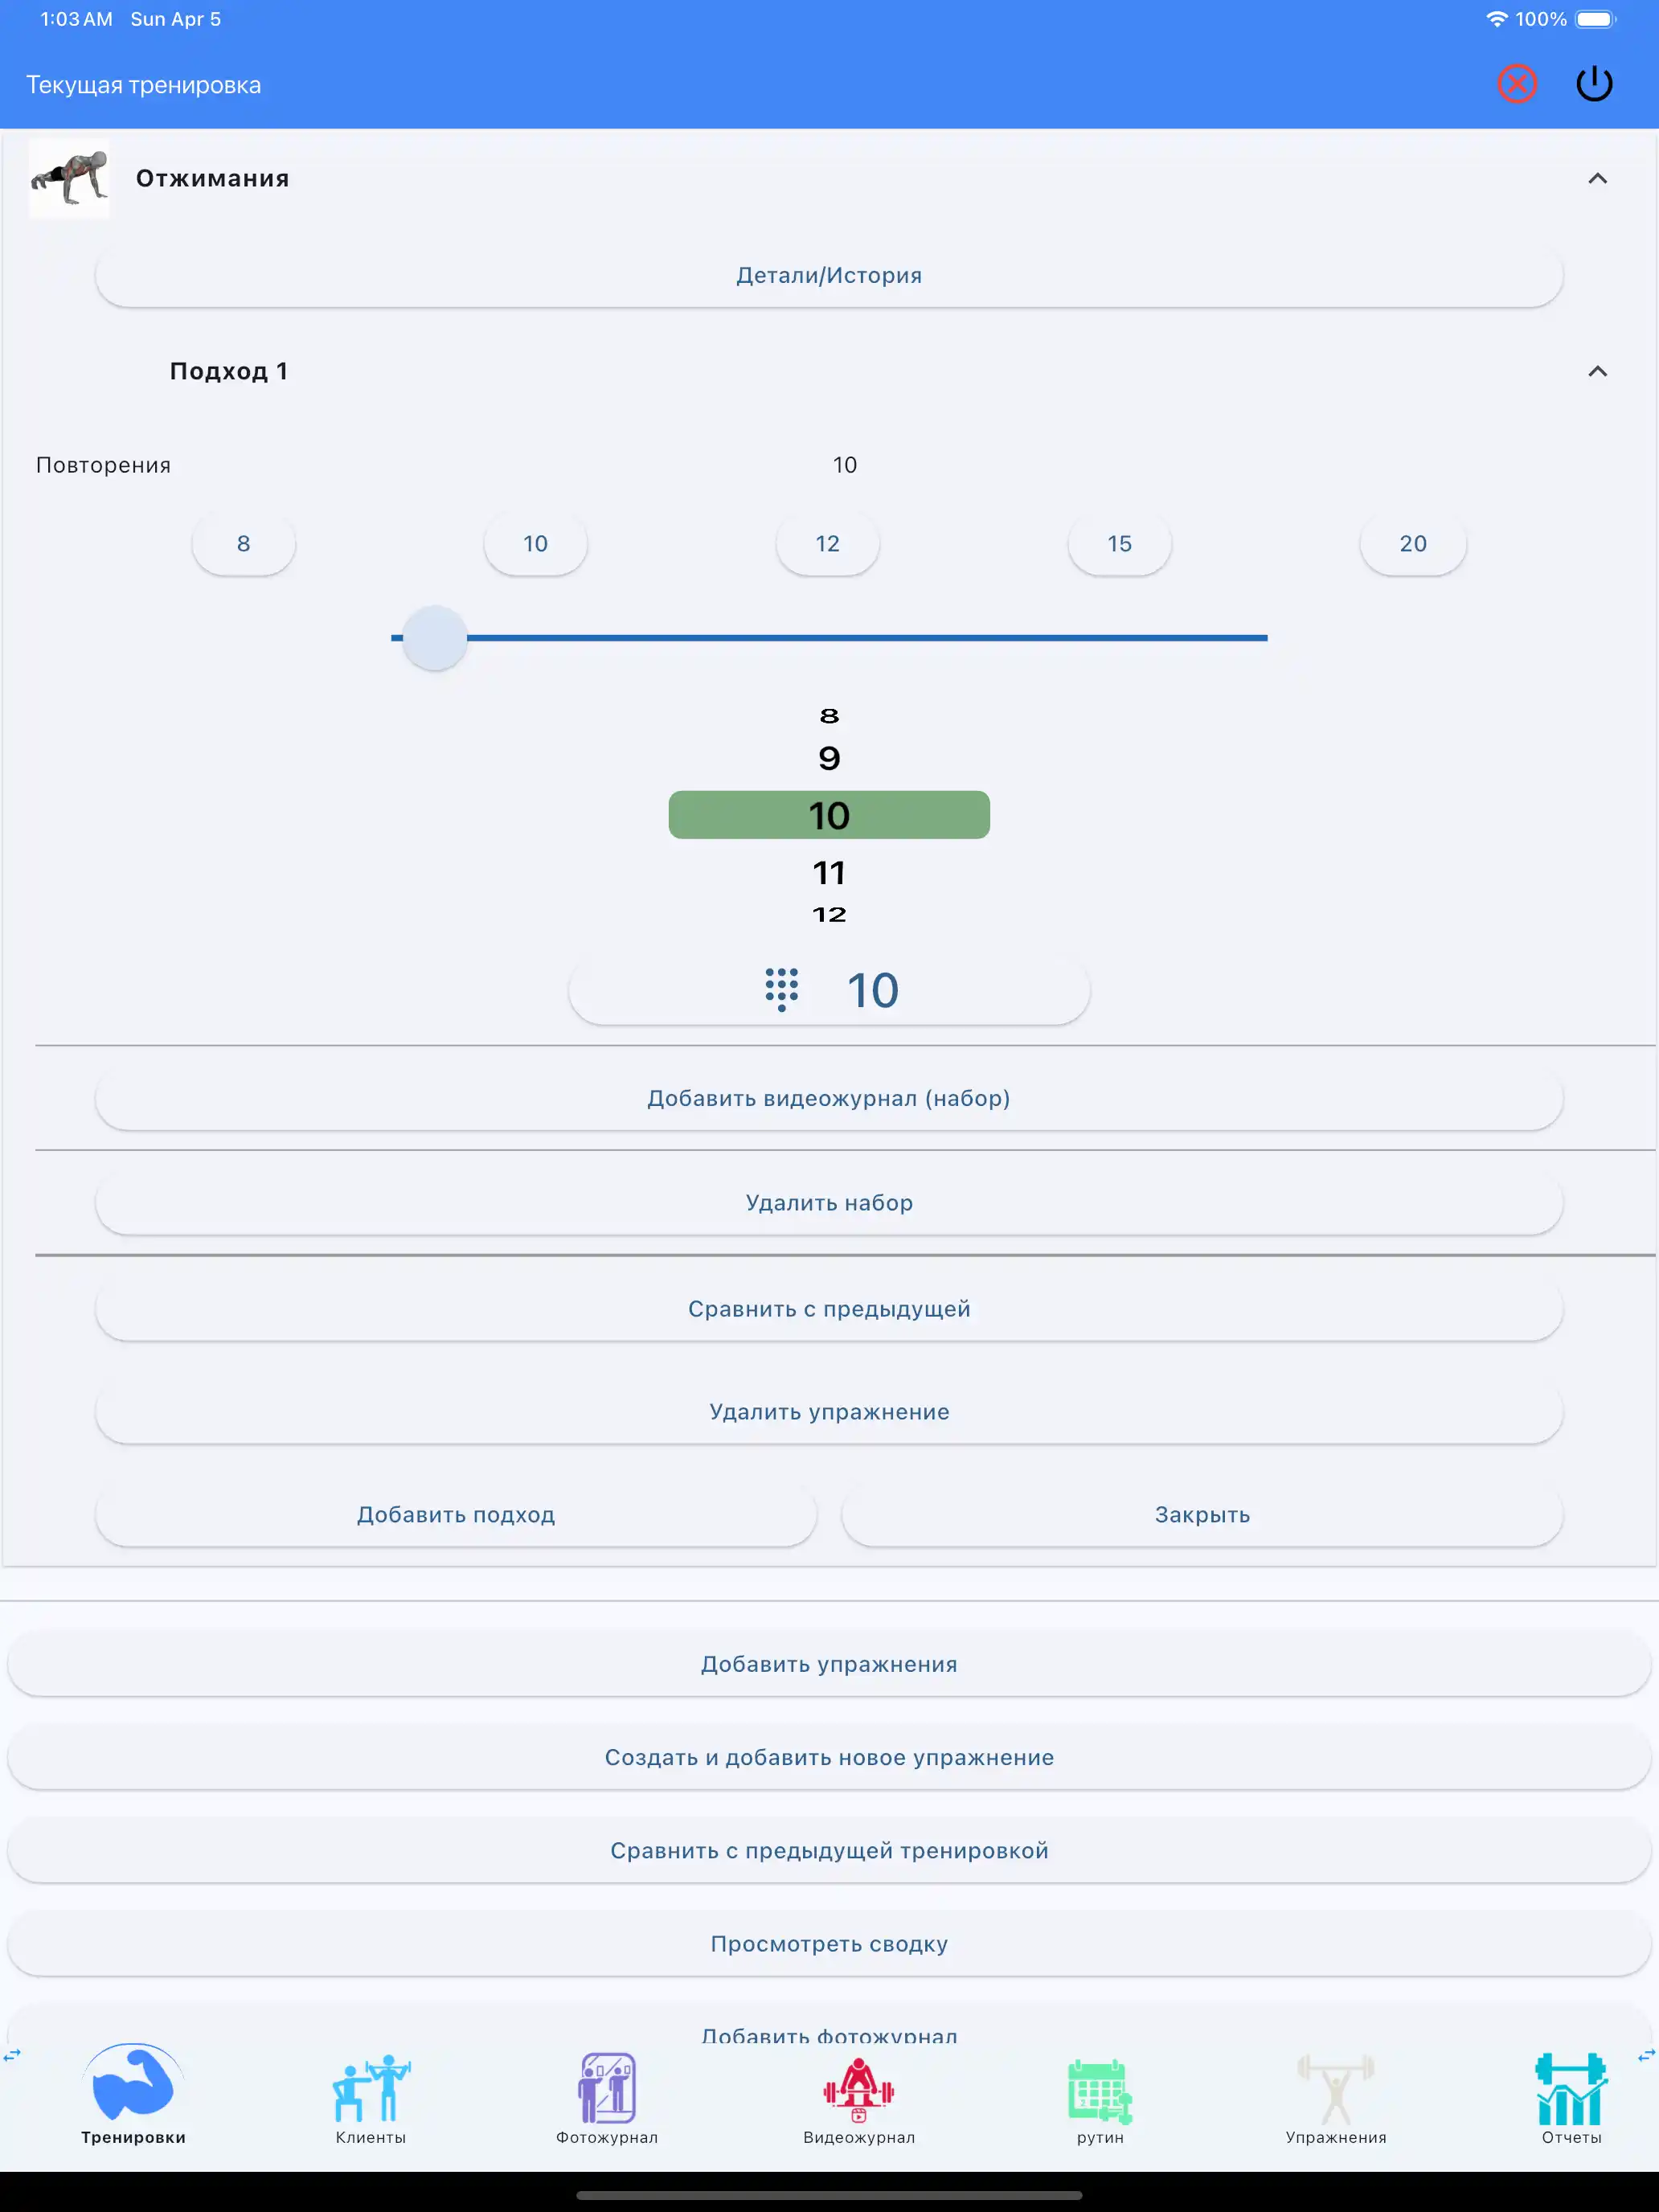Screen dimensions: 1659x2212
Task: Open the Отчеты chart icon
Action: click(x=1570, y=2088)
